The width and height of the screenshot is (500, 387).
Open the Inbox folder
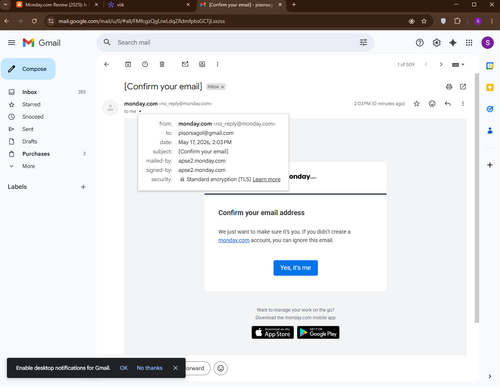pos(47,92)
